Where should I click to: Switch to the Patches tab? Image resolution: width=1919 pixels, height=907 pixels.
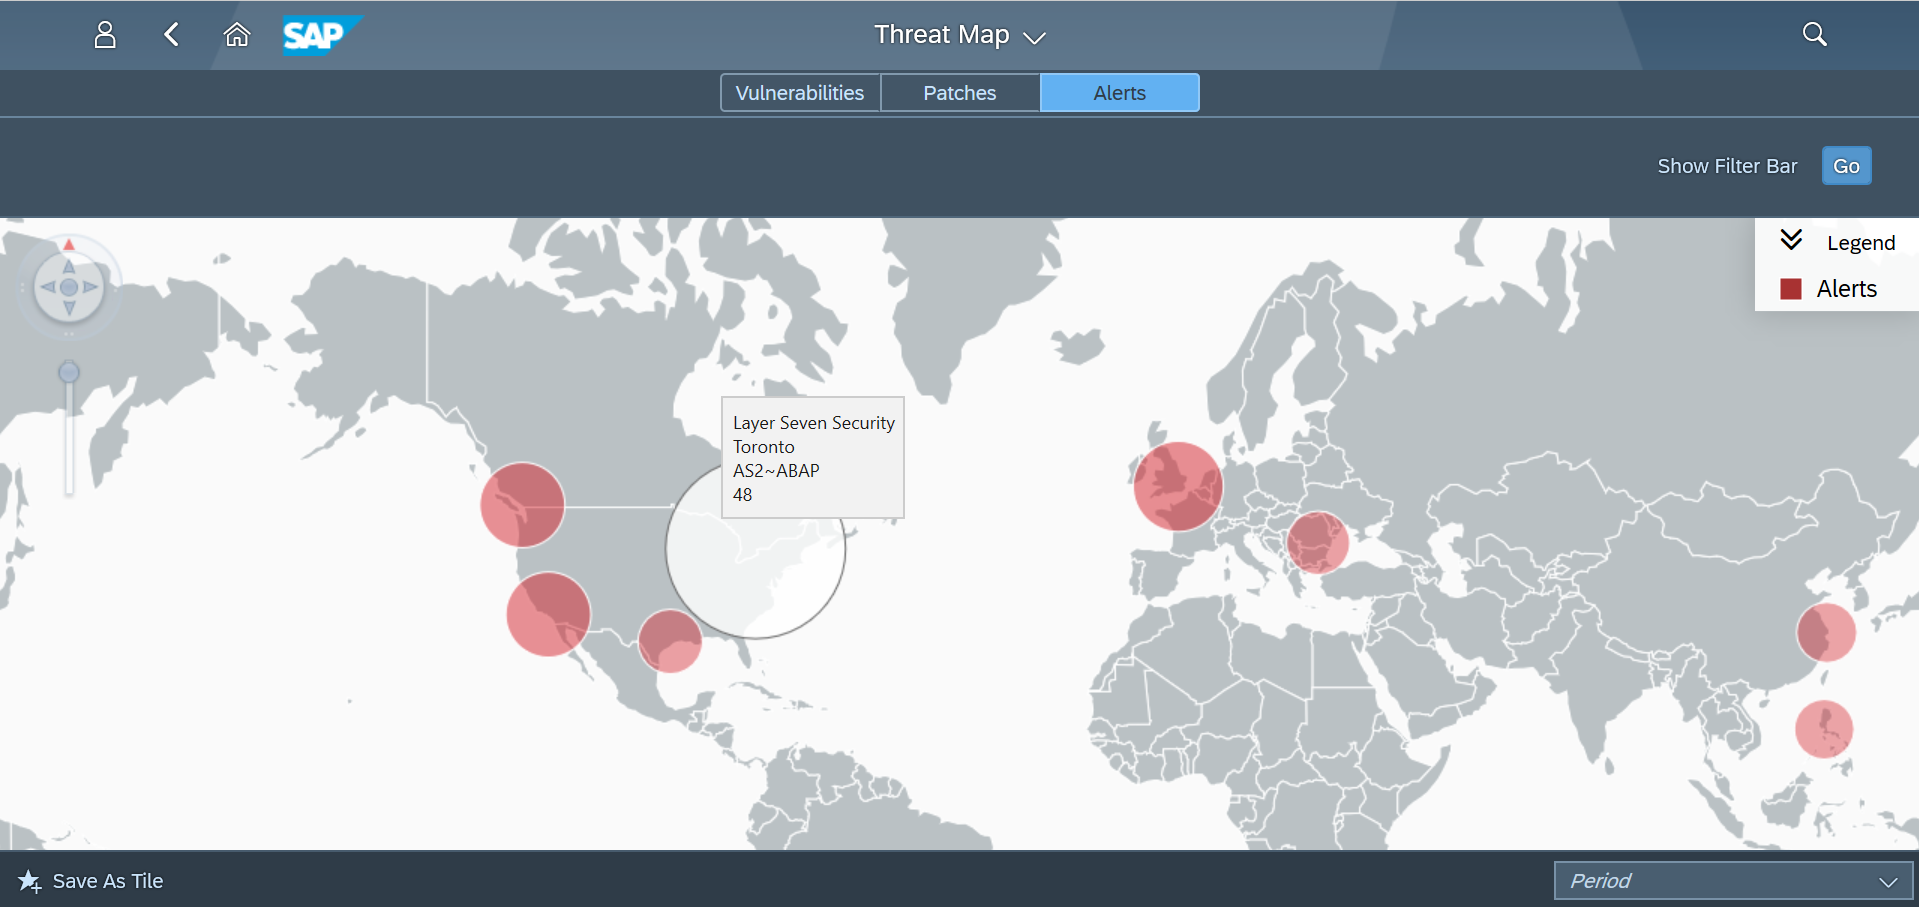click(x=960, y=93)
